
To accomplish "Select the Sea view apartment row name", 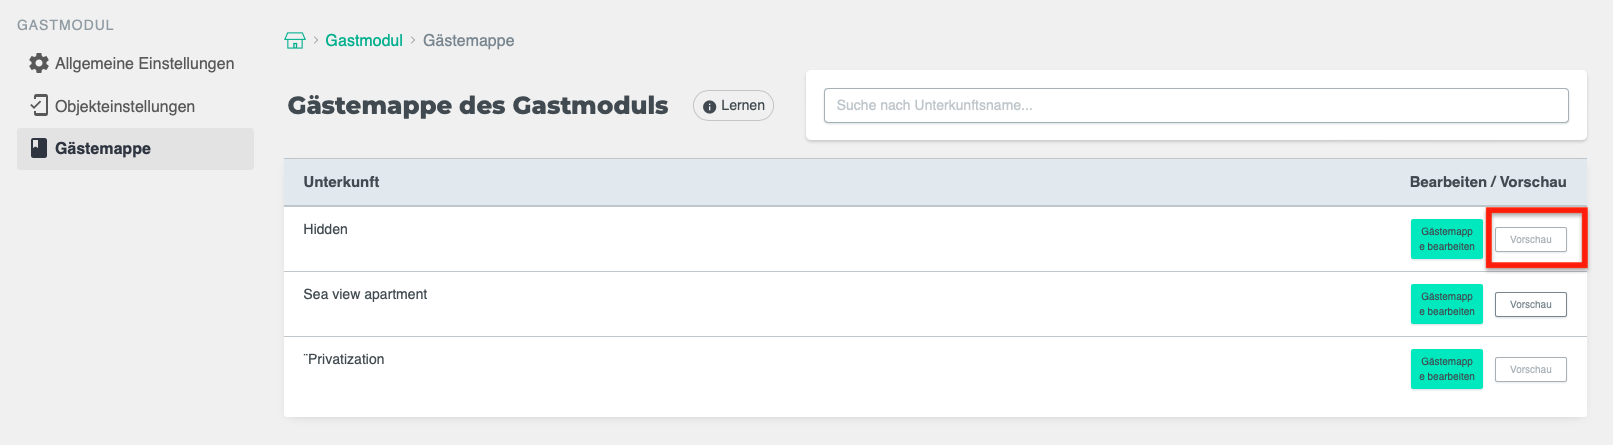I will click(365, 294).
